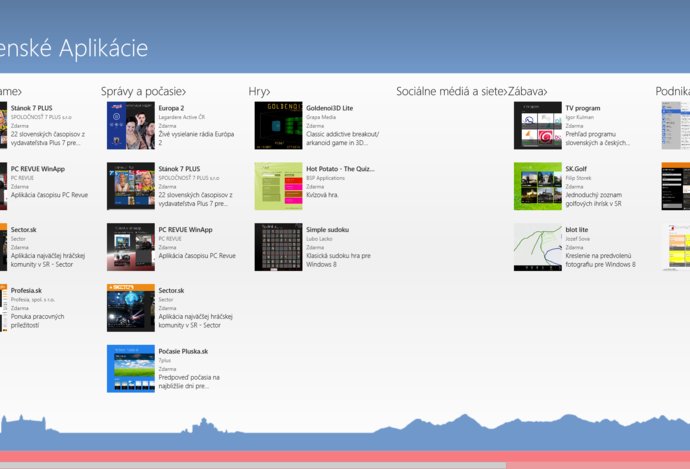The width and height of the screenshot is (690, 469).
Task: Open the Hot Potato quiz thumbnail
Action: click(x=279, y=186)
